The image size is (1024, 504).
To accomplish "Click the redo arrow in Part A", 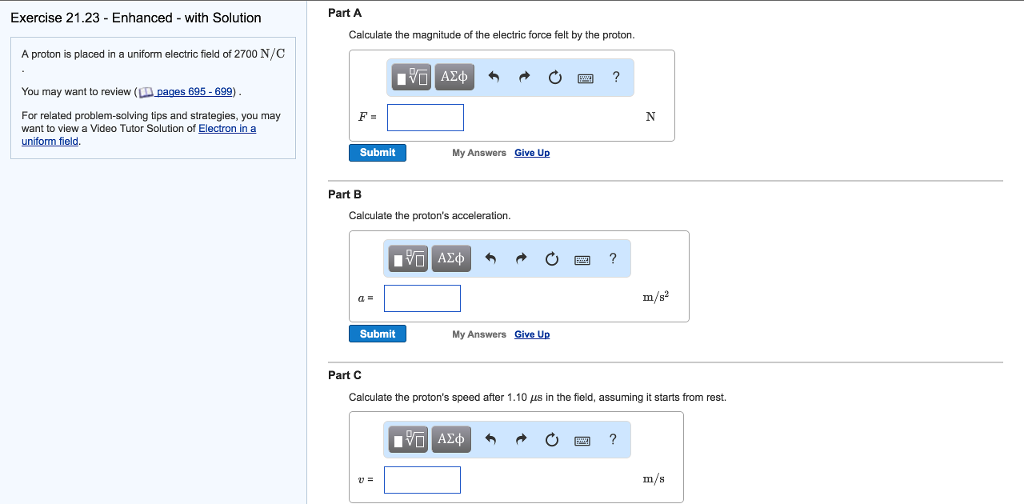I will click(524, 77).
